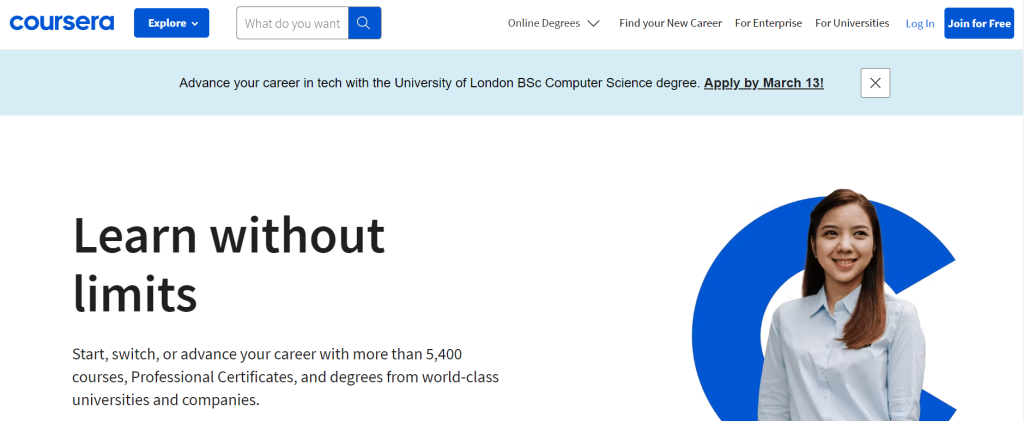Click the blue C-shaped hero graphic
Screen dimensions: 1024x421
[x=720, y=320]
